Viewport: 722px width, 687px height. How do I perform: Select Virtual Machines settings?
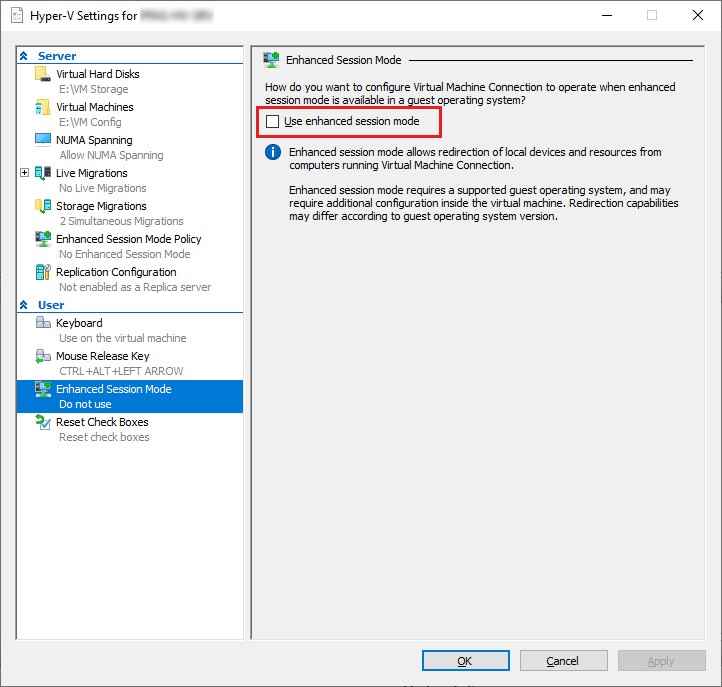tap(95, 107)
